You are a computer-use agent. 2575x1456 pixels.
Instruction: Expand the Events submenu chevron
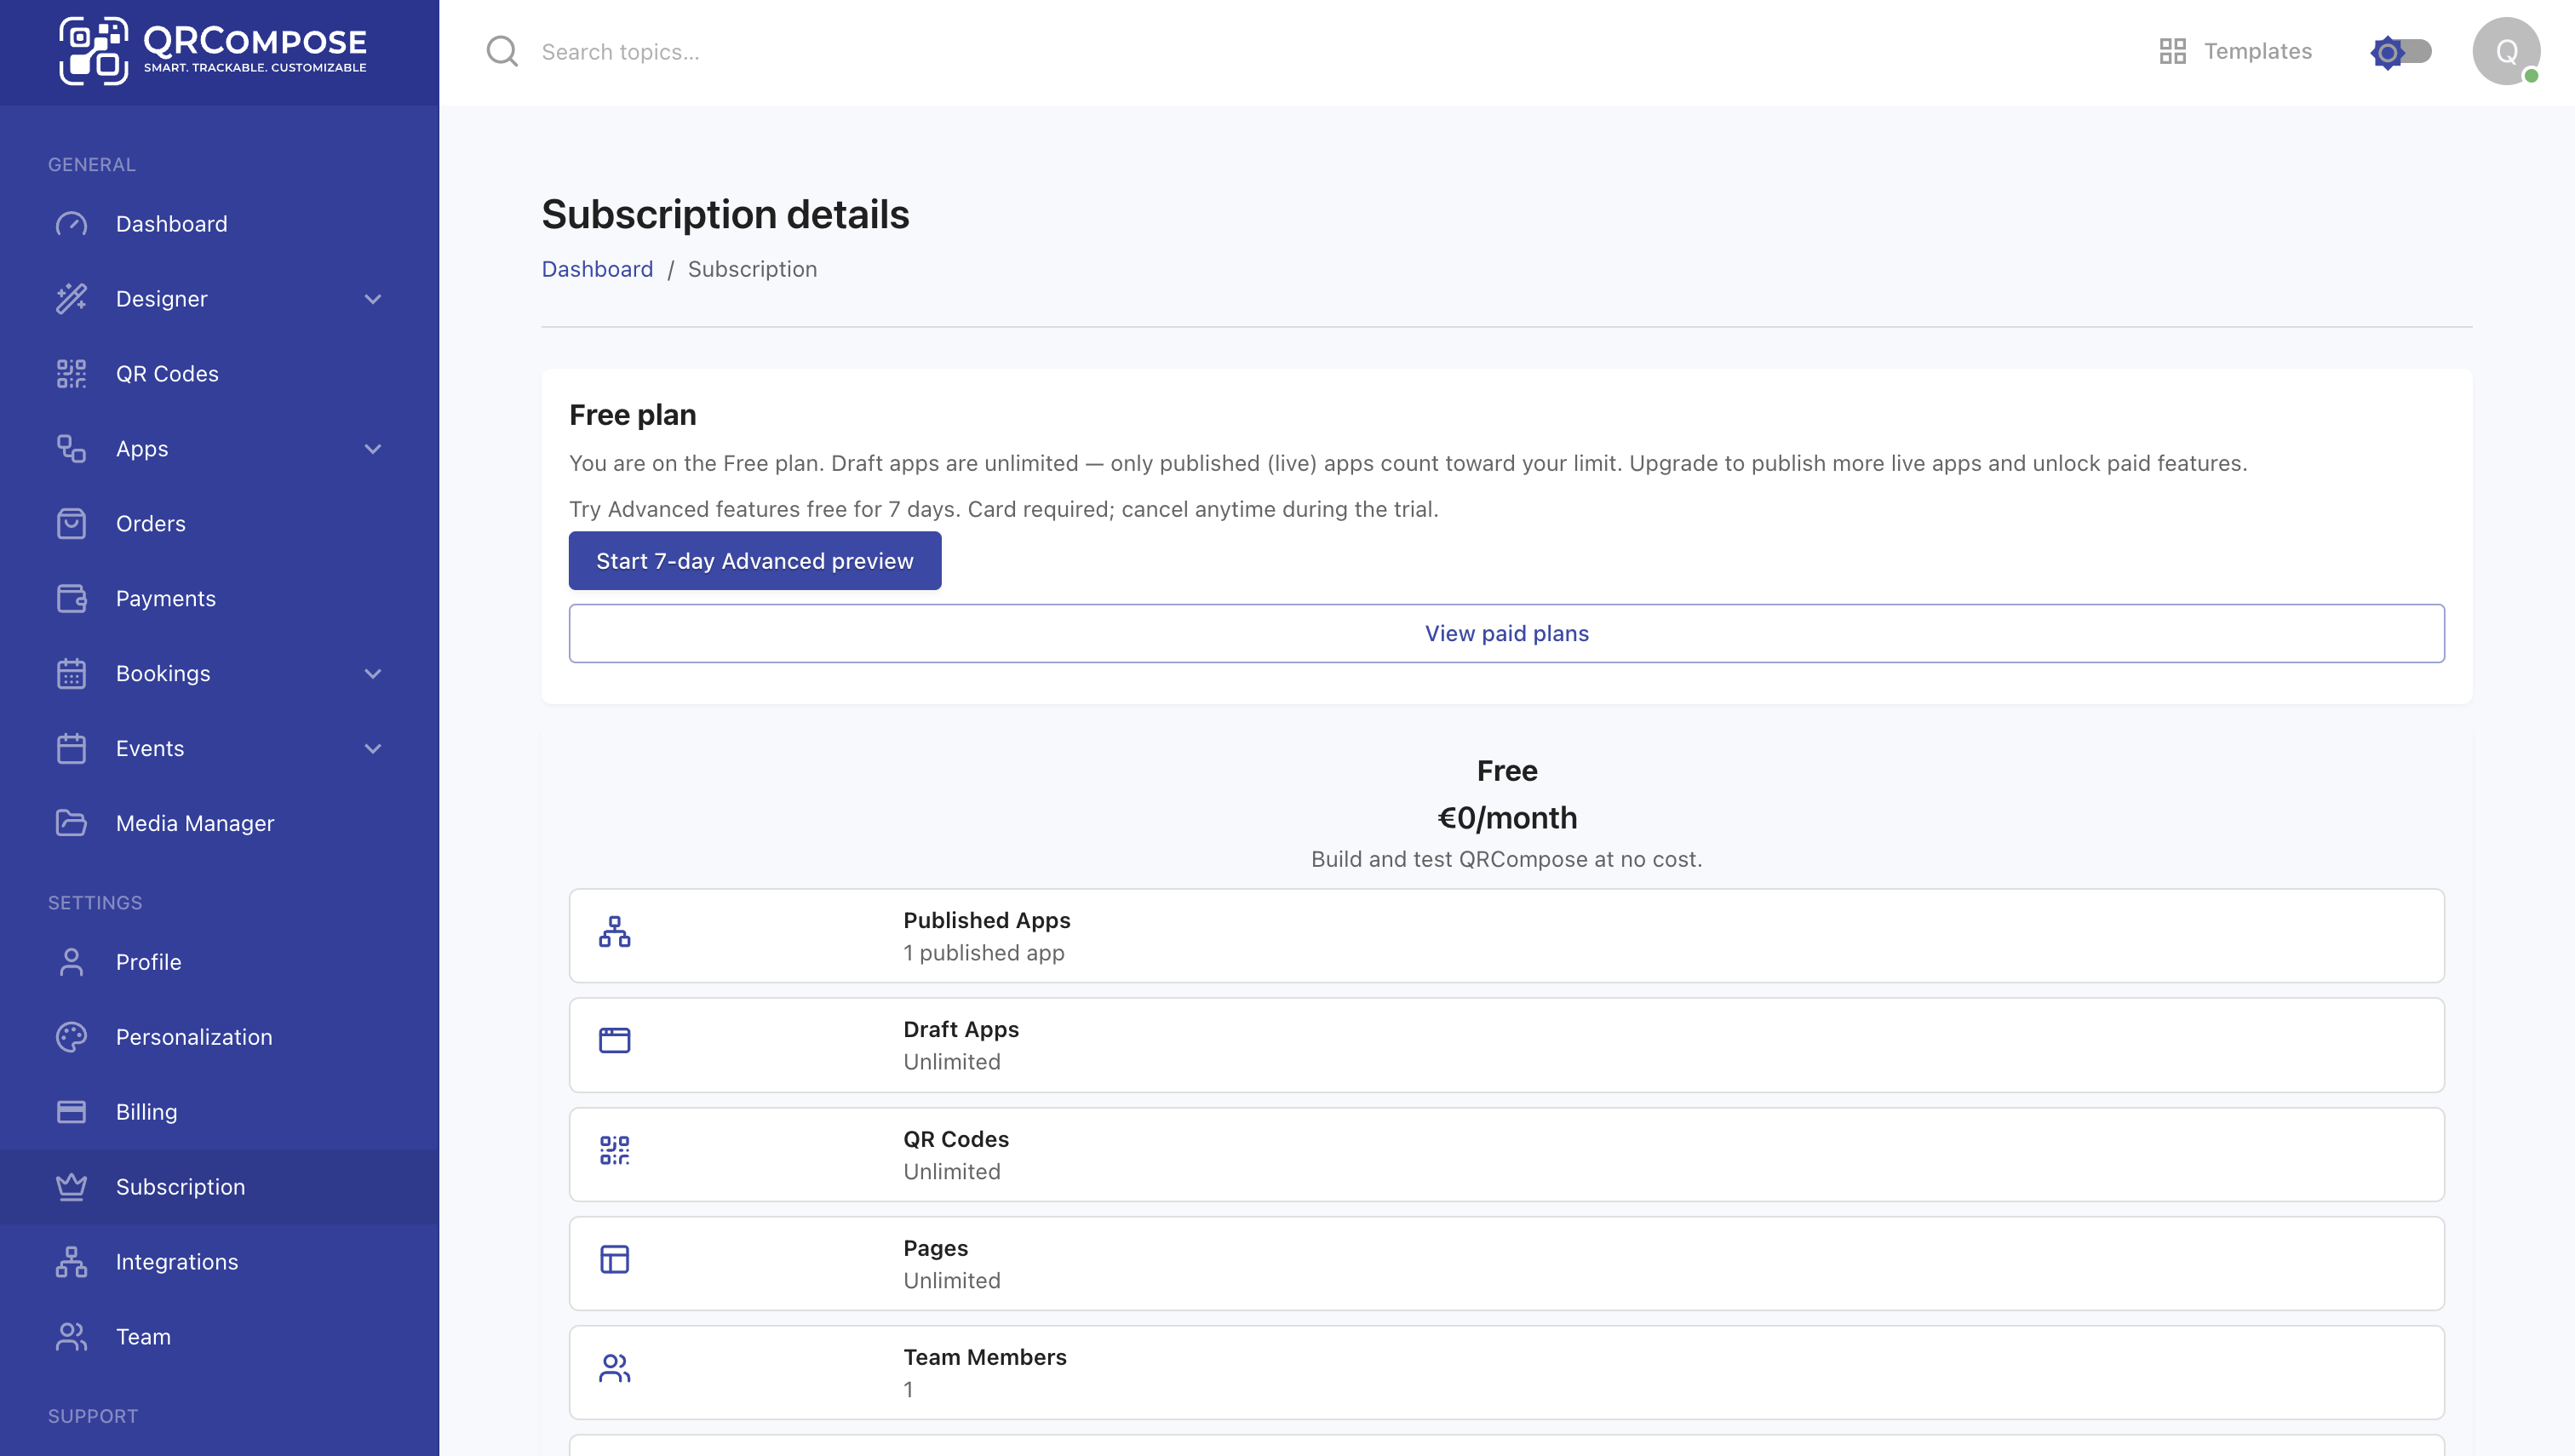click(x=373, y=749)
